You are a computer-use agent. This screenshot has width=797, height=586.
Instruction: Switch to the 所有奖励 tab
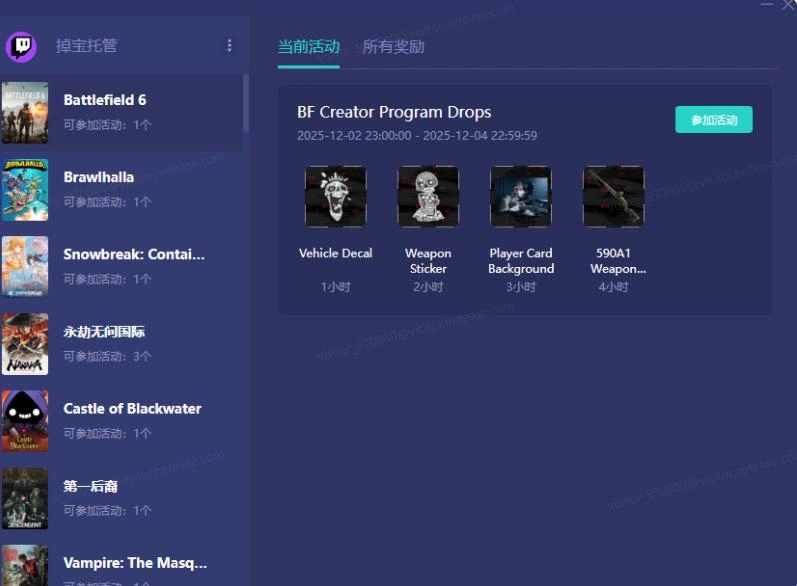(393, 47)
